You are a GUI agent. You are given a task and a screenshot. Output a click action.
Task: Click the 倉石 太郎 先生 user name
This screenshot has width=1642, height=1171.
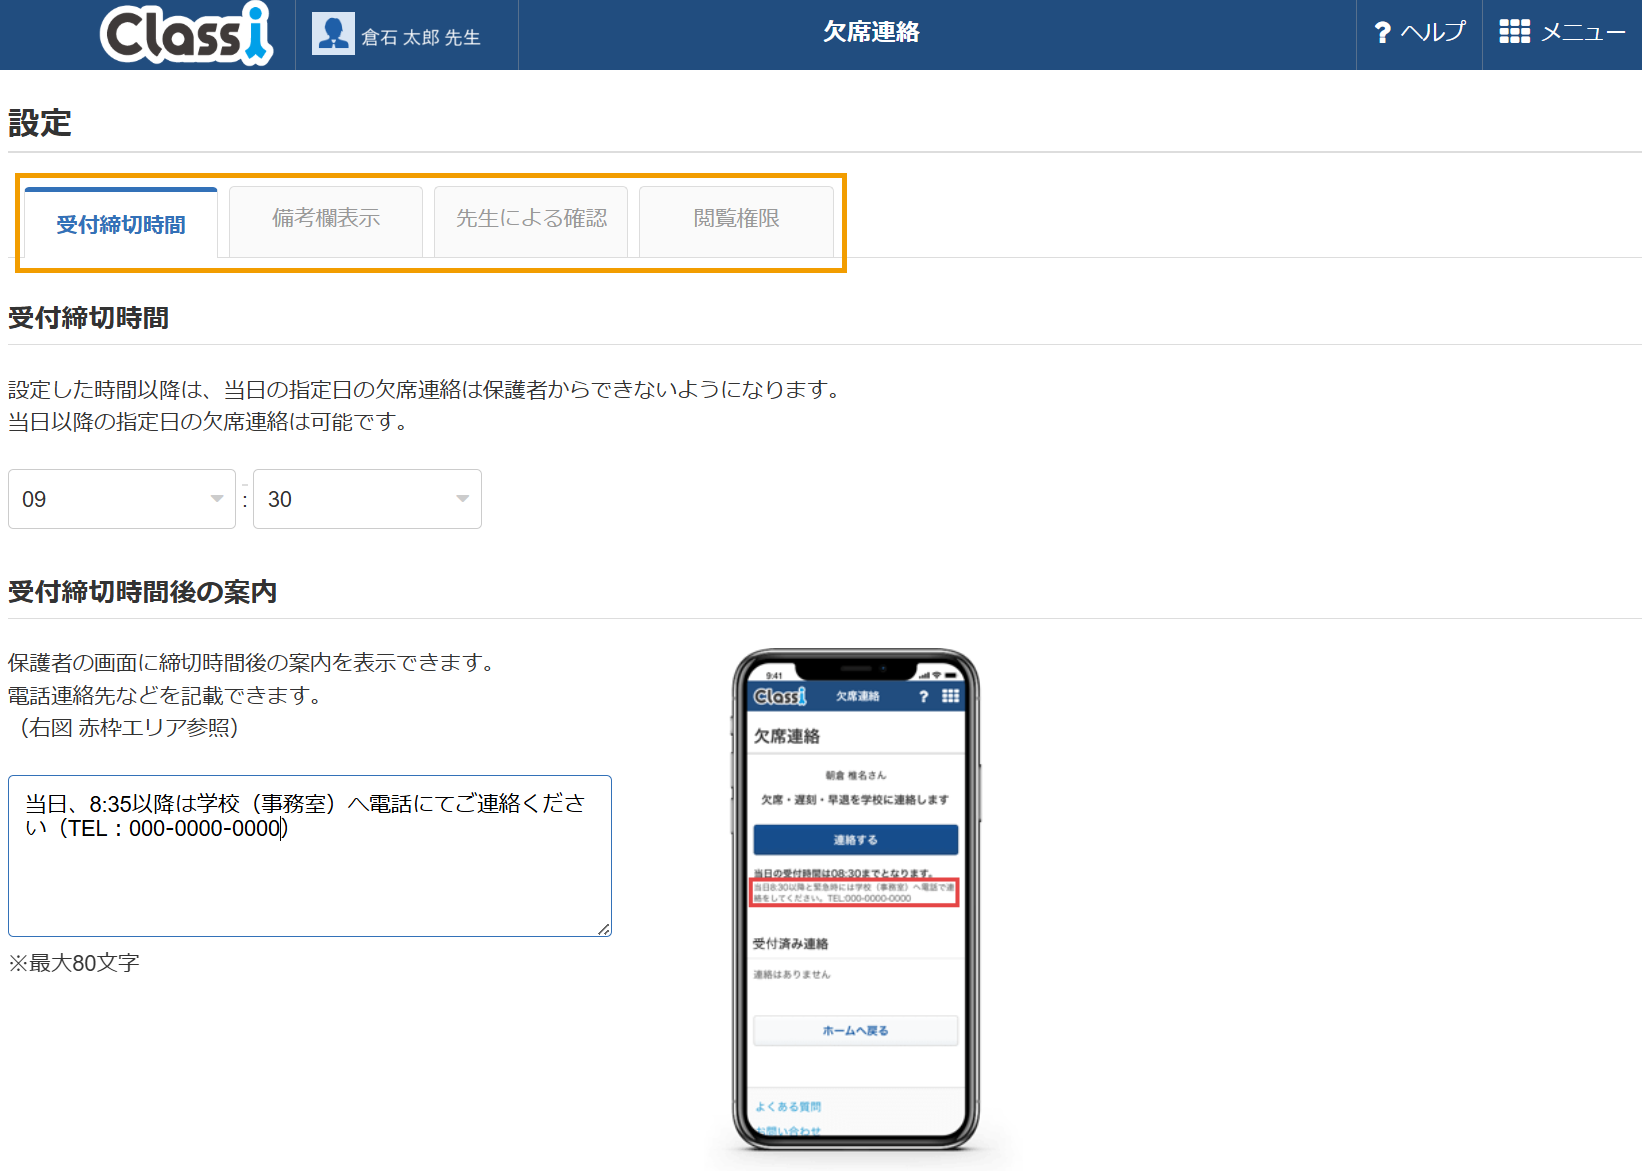[421, 37]
